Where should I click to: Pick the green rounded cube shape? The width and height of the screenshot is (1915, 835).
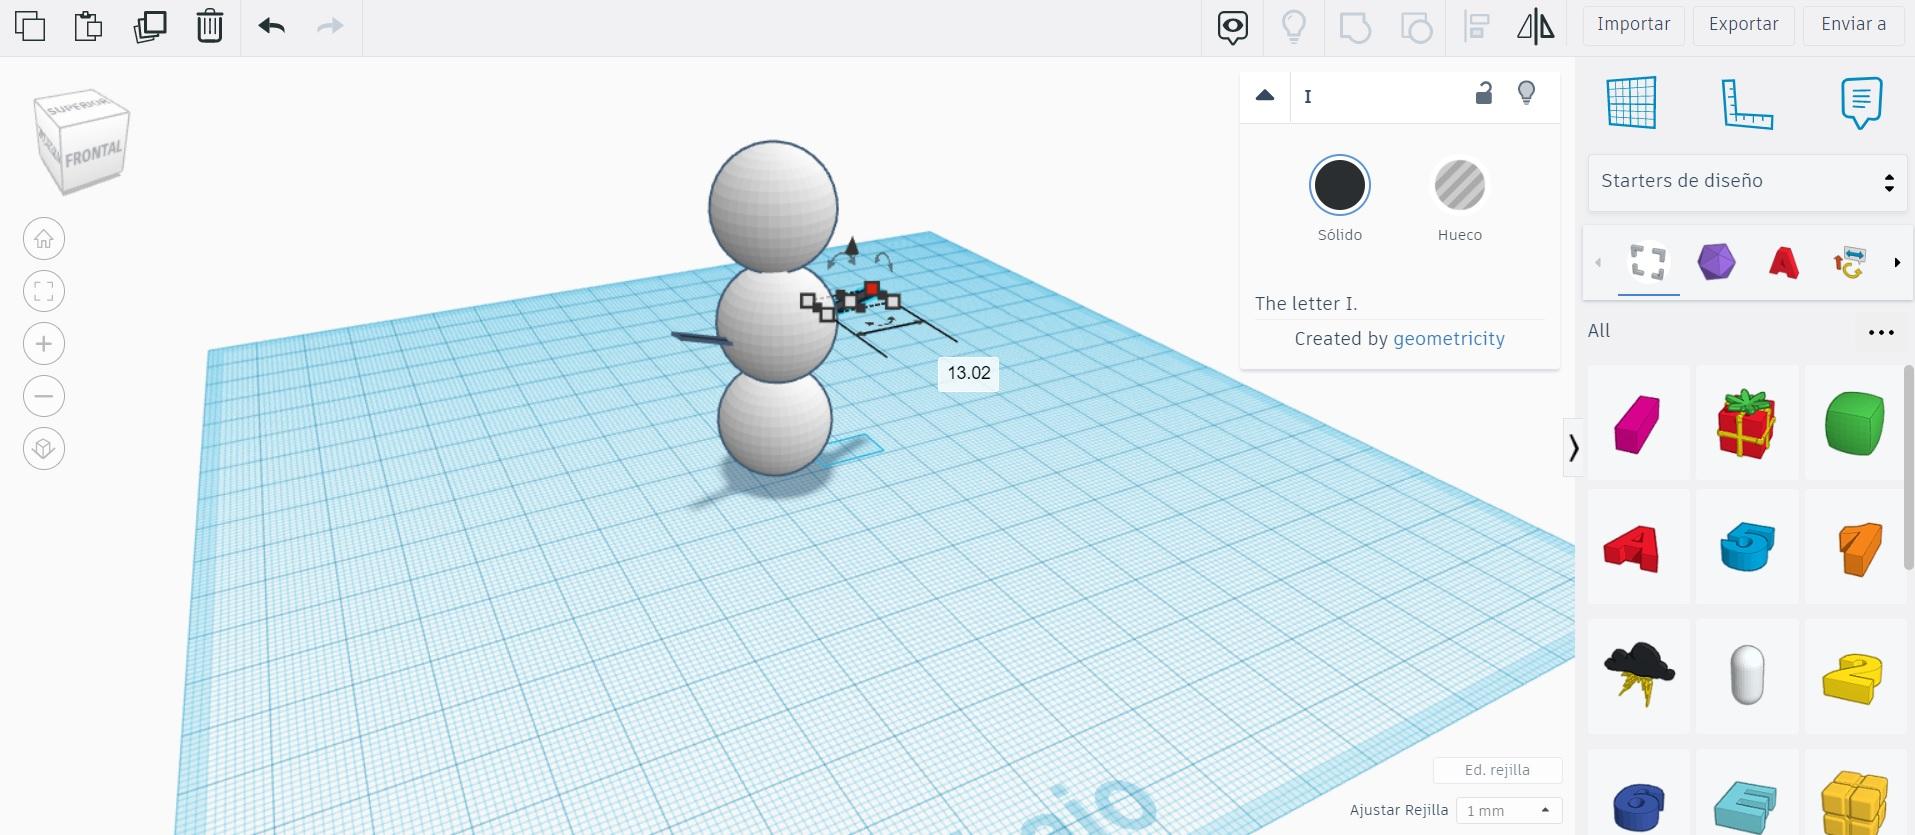1855,423
